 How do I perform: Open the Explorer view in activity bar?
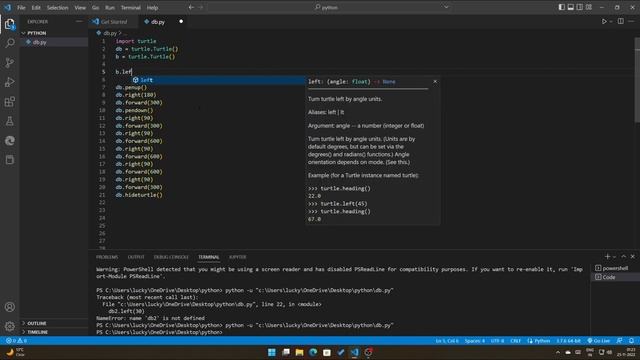10,24
